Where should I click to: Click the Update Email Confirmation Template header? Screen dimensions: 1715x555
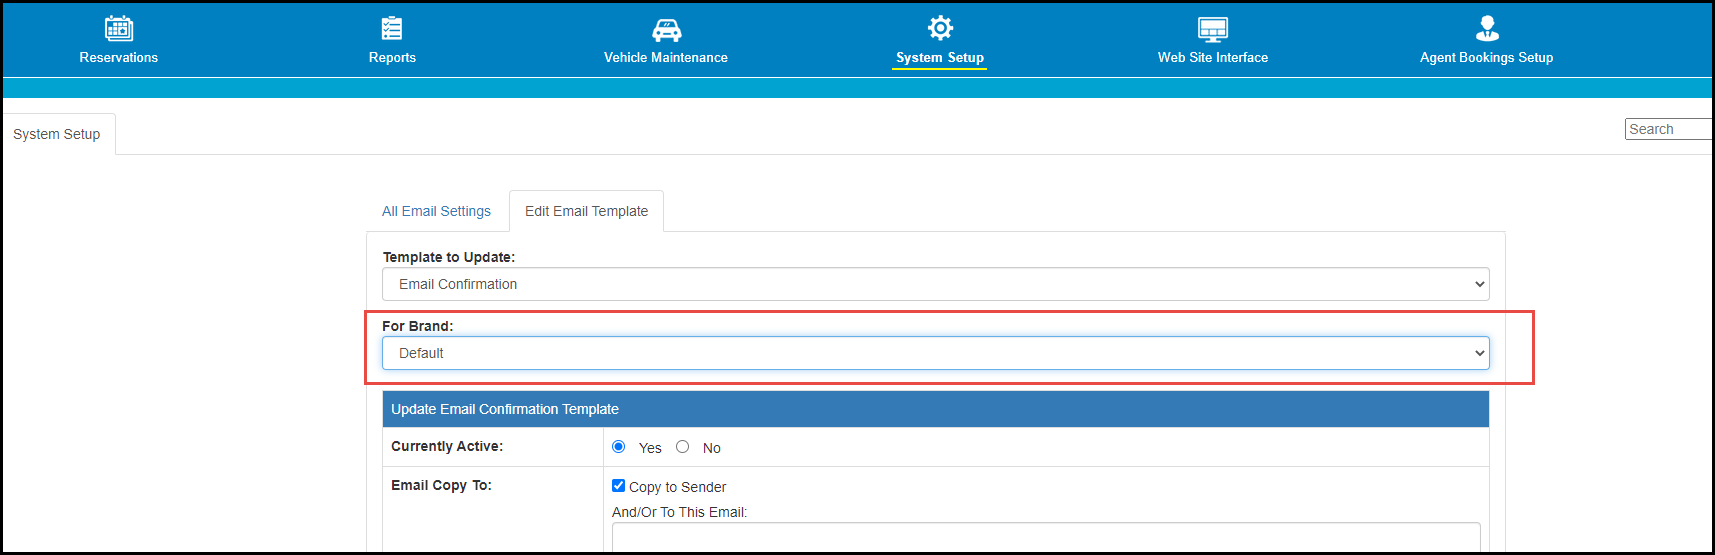[935, 409]
